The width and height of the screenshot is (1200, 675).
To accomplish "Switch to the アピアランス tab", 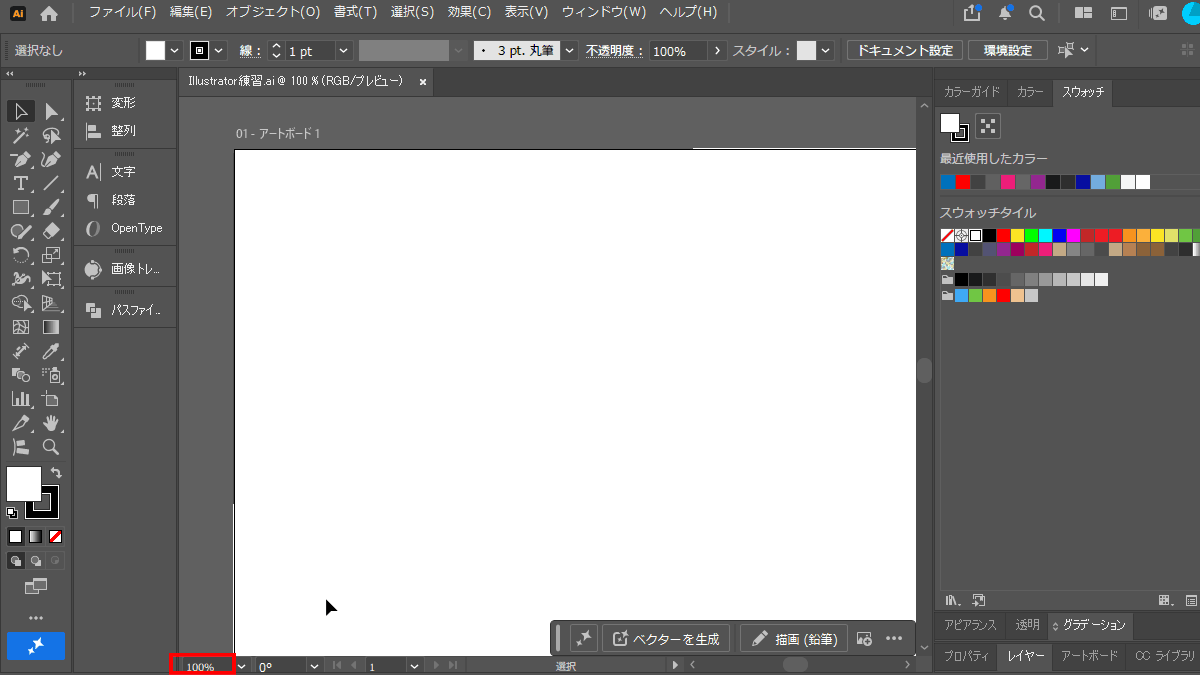I will tap(970, 625).
